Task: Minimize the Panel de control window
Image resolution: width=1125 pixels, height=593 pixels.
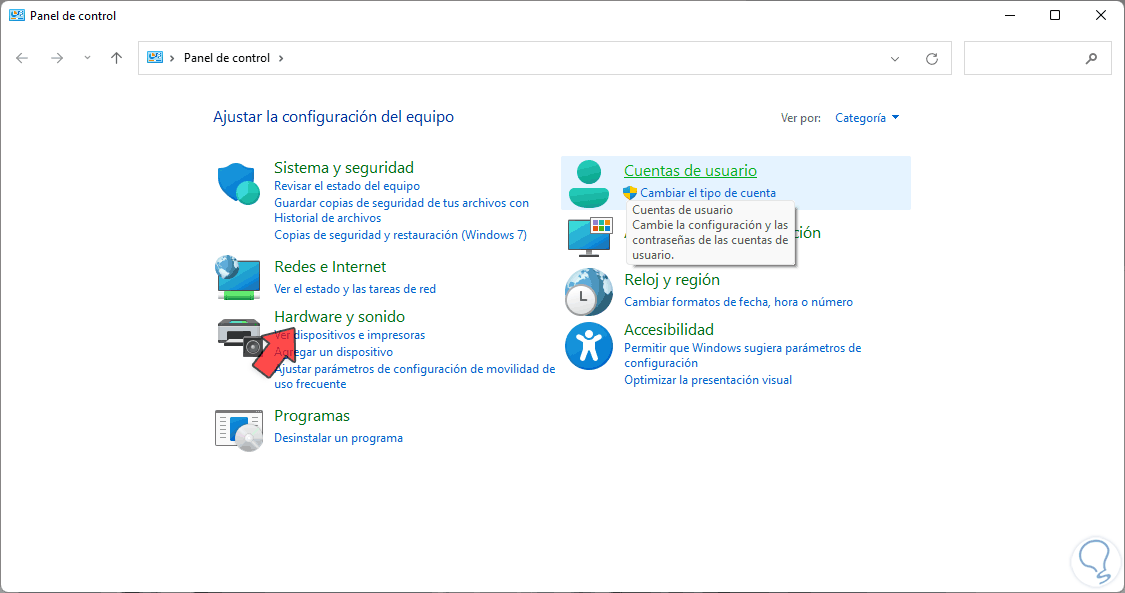Action: [x=1009, y=15]
